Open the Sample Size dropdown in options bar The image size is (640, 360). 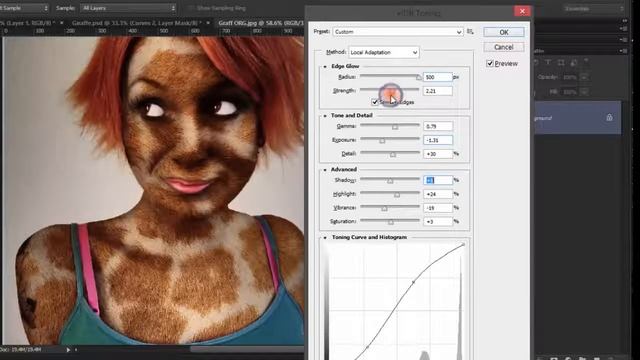pos(24,8)
